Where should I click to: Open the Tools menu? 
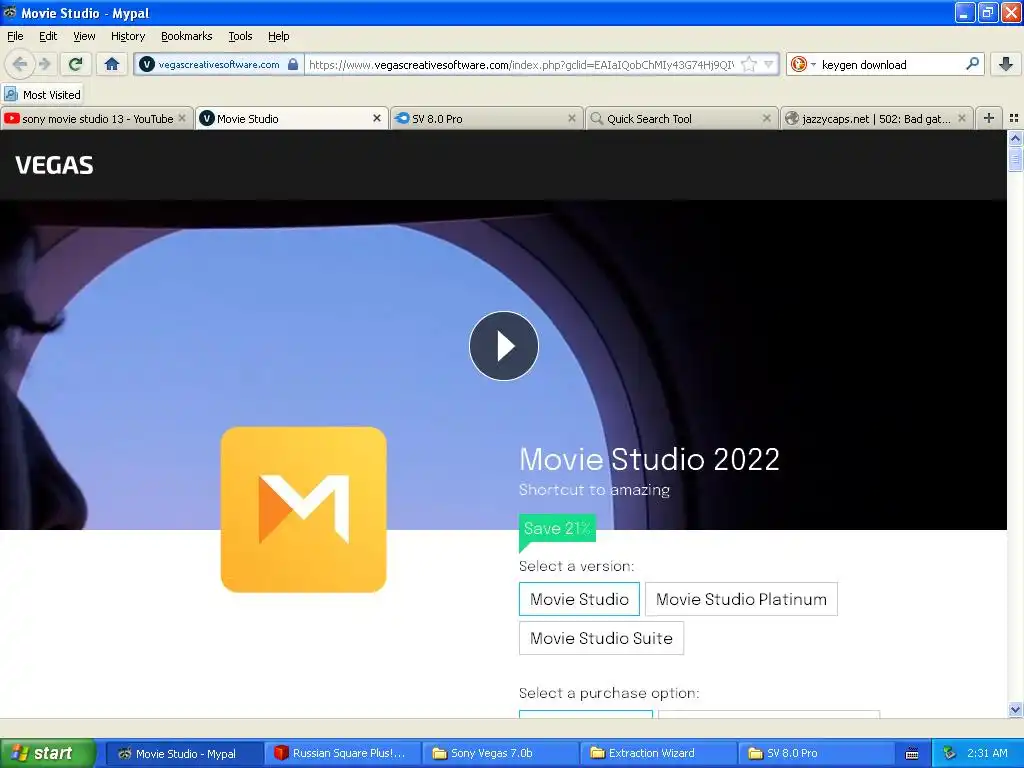(240, 36)
